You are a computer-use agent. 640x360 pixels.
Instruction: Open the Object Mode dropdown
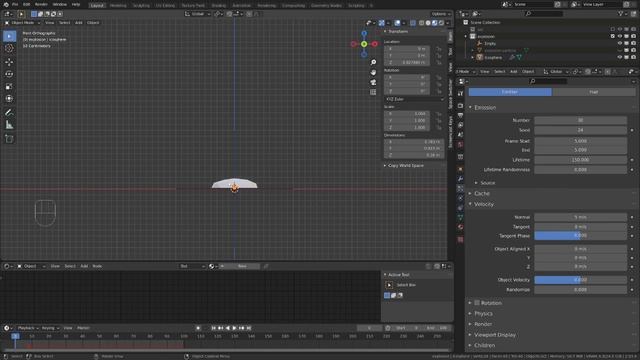pyautogui.click(x=22, y=23)
